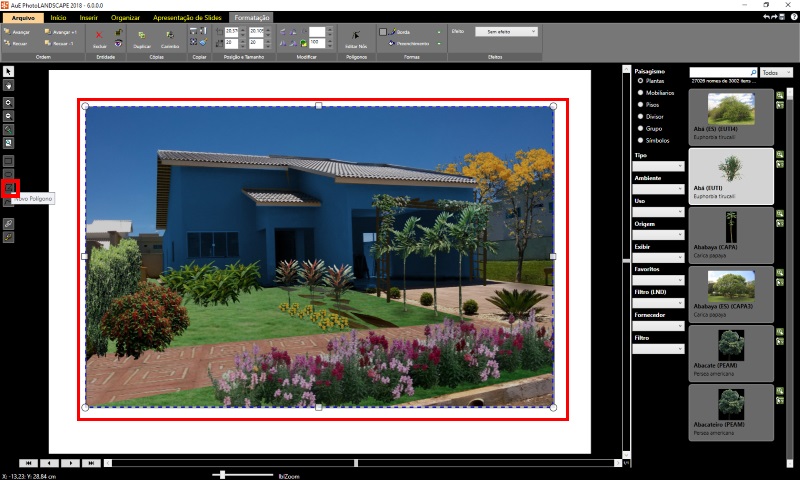Open the Ambiente filter dropdown
800x480 pixels.
click(x=658, y=189)
